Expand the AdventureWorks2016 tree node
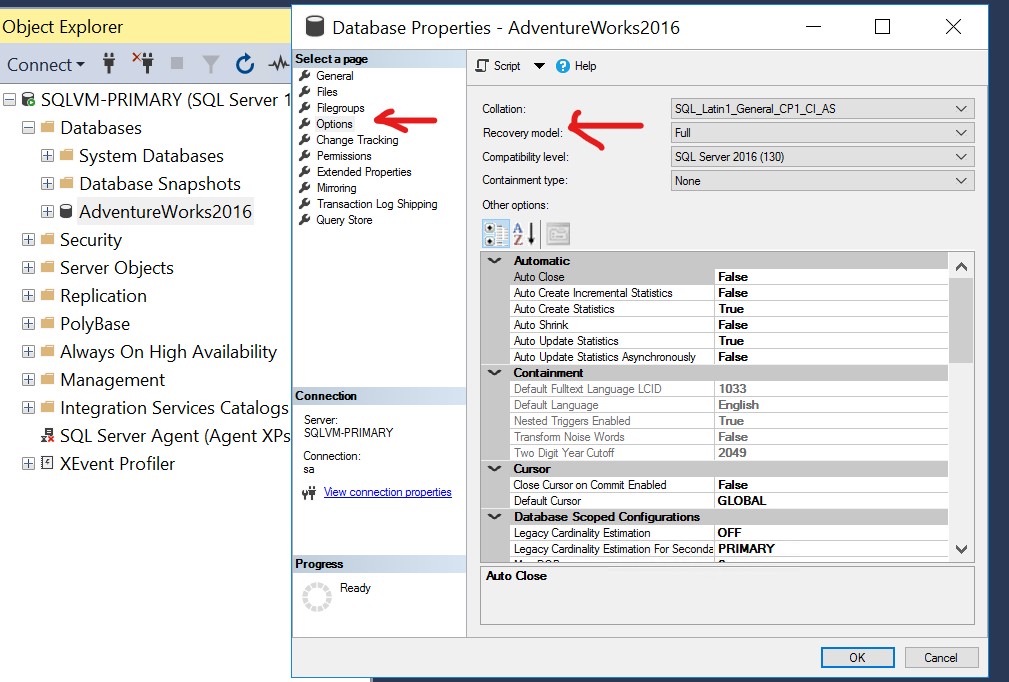 tap(47, 211)
